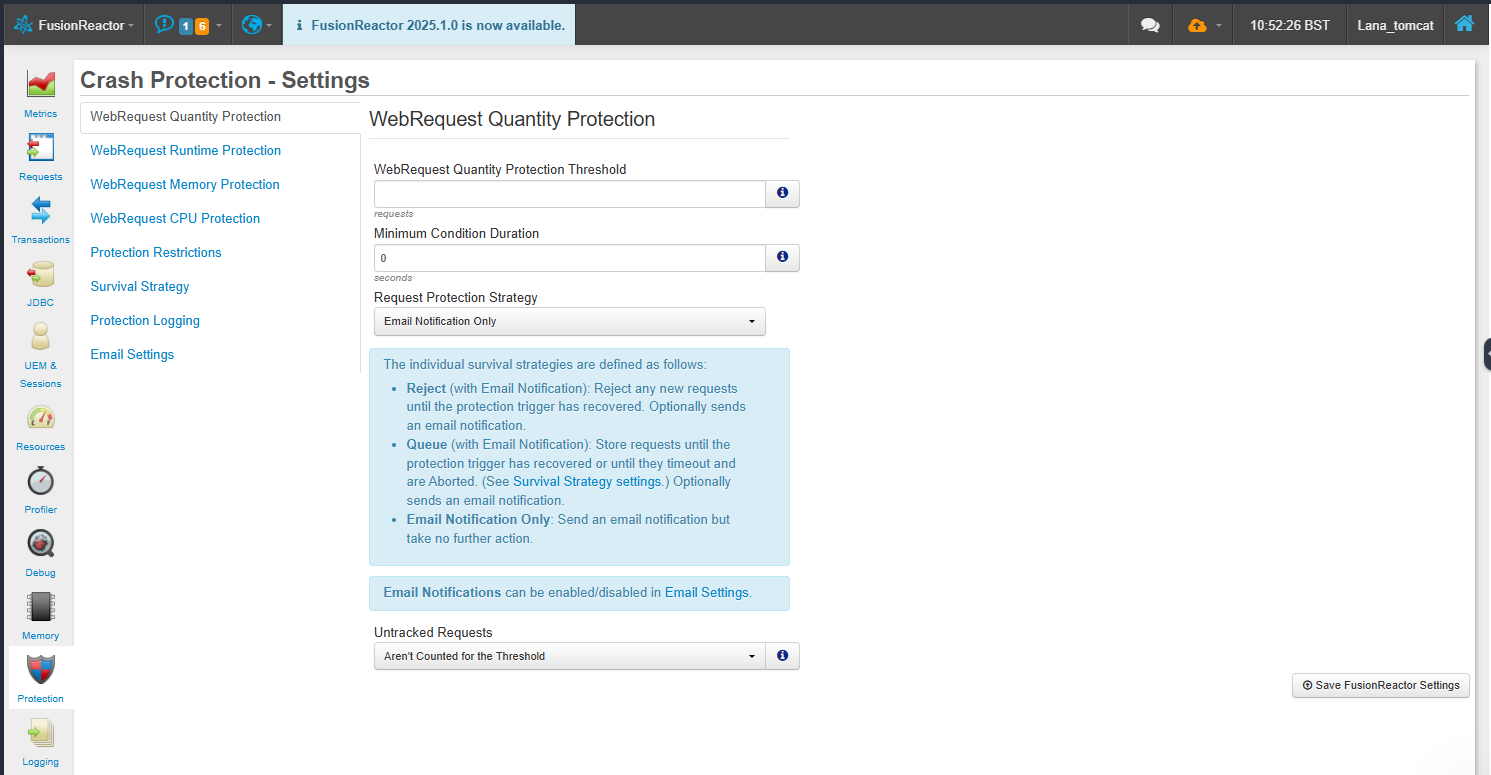The width and height of the screenshot is (1491, 775).
Task: Open UEM & Sessions sidebar icon
Action: pyautogui.click(x=41, y=337)
